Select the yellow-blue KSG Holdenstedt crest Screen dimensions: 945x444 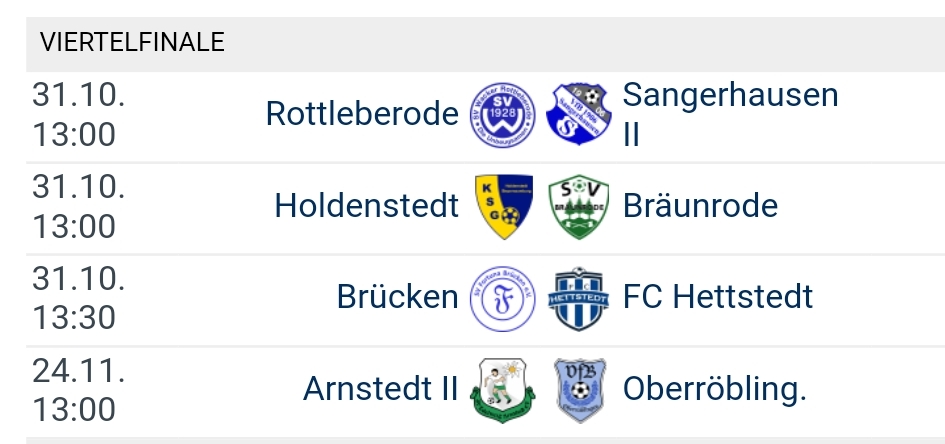pos(504,207)
